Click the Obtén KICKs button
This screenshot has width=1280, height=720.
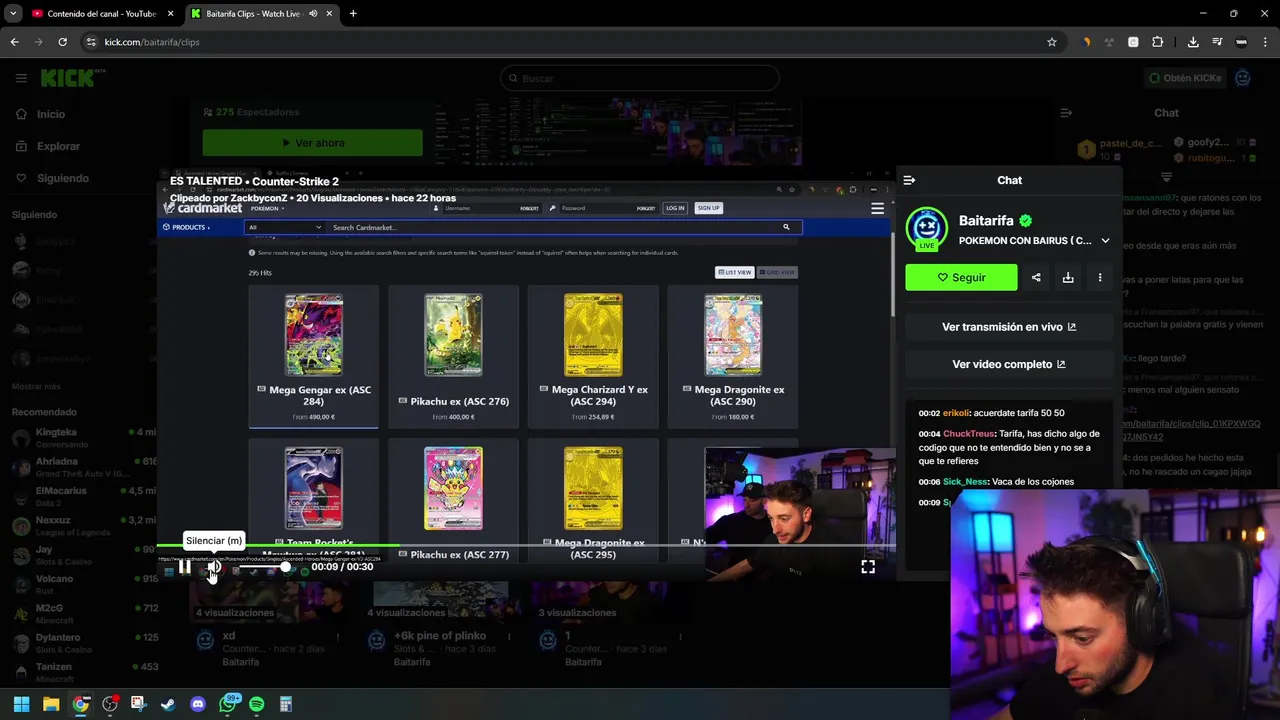(x=1184, y=78)
